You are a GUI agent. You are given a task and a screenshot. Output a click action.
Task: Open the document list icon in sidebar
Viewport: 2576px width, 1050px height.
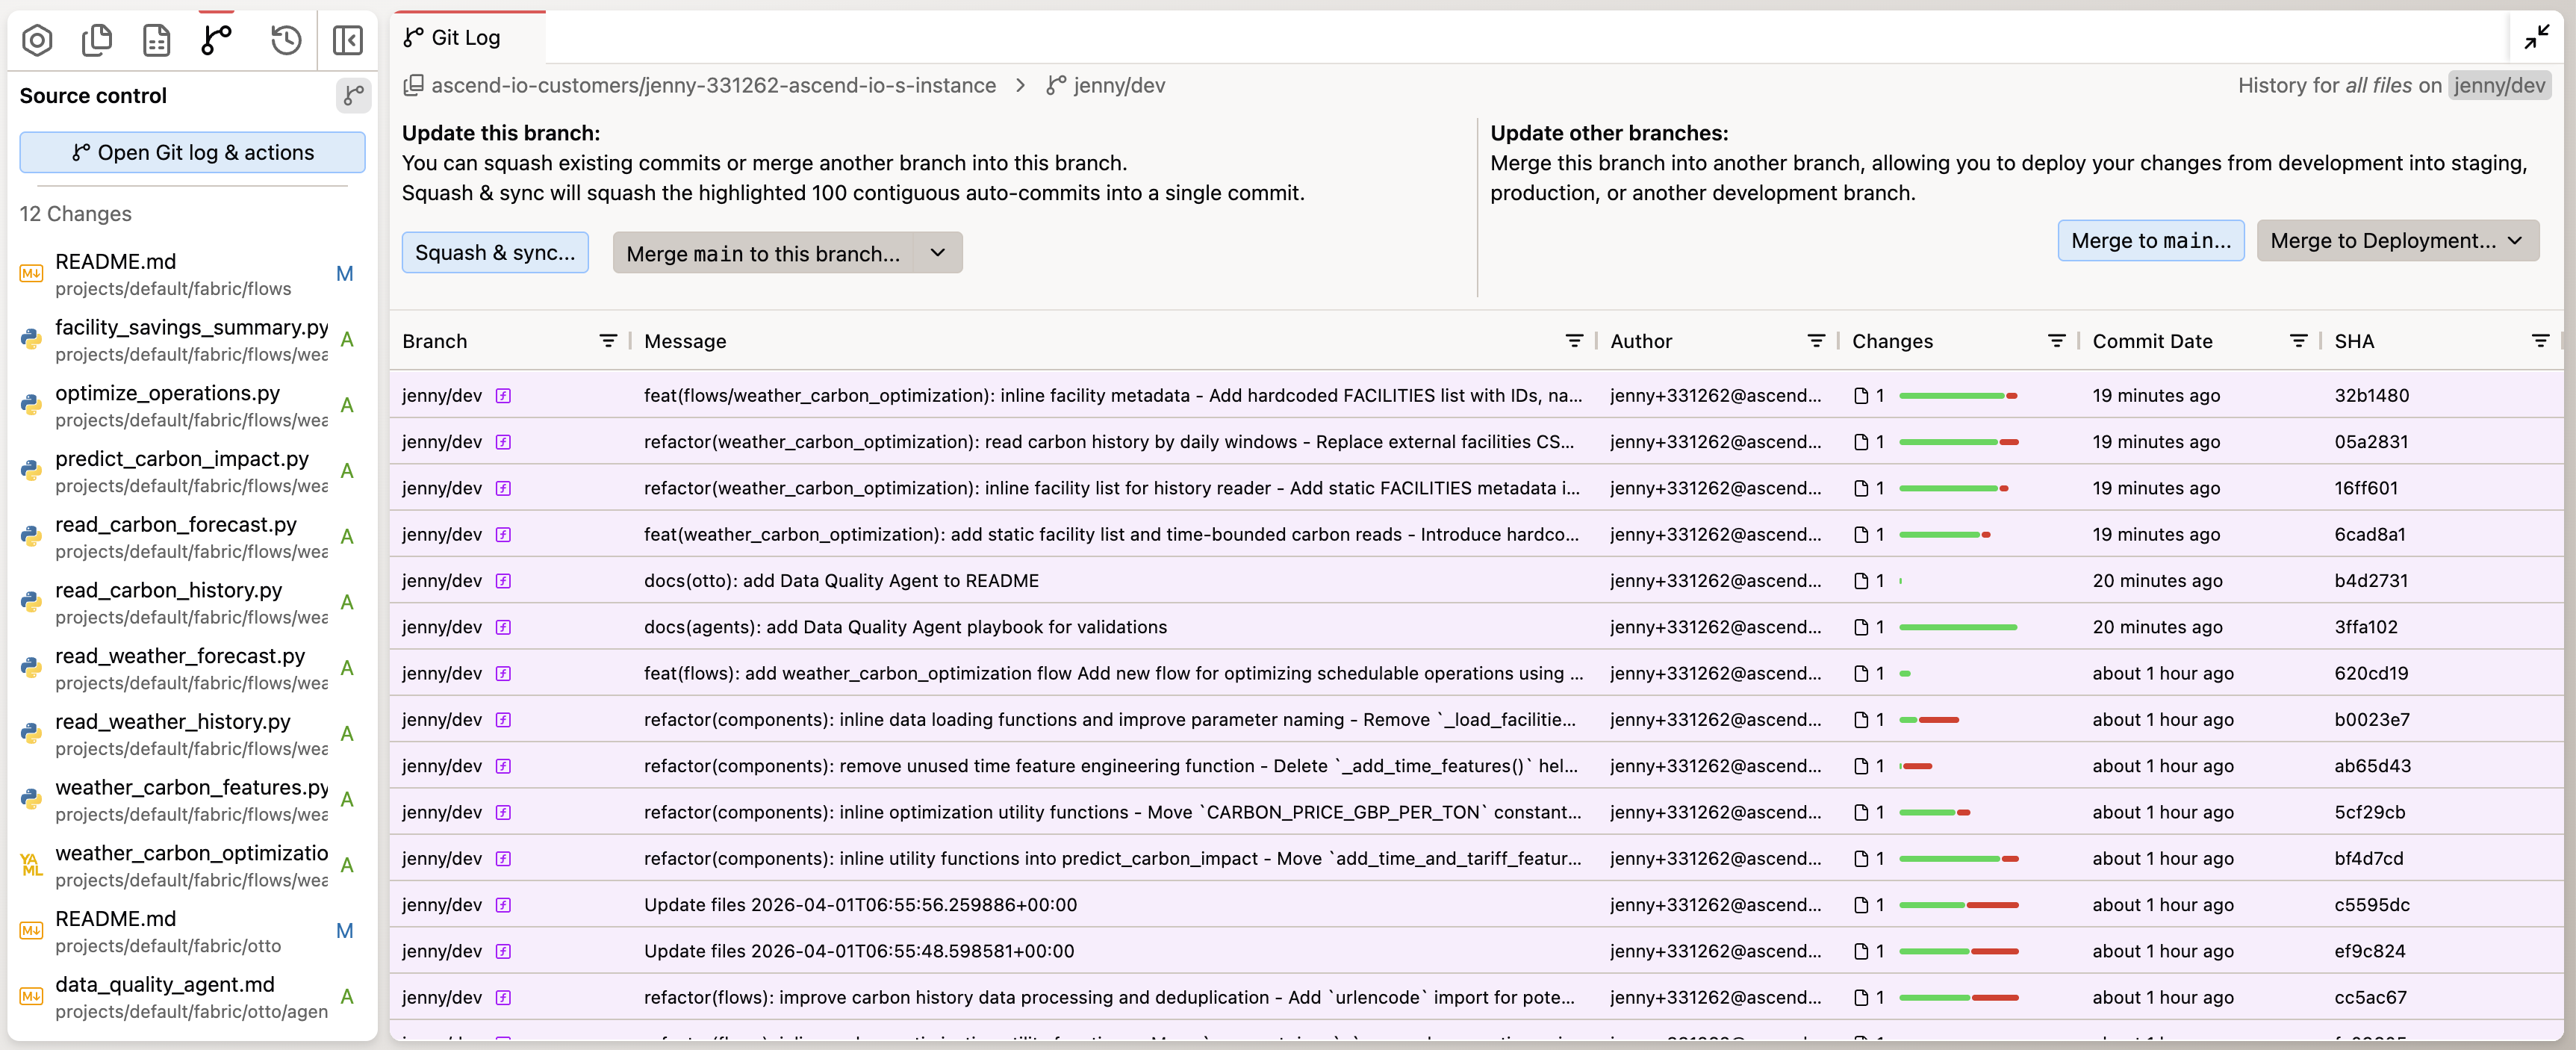click(x=156, y=40)
